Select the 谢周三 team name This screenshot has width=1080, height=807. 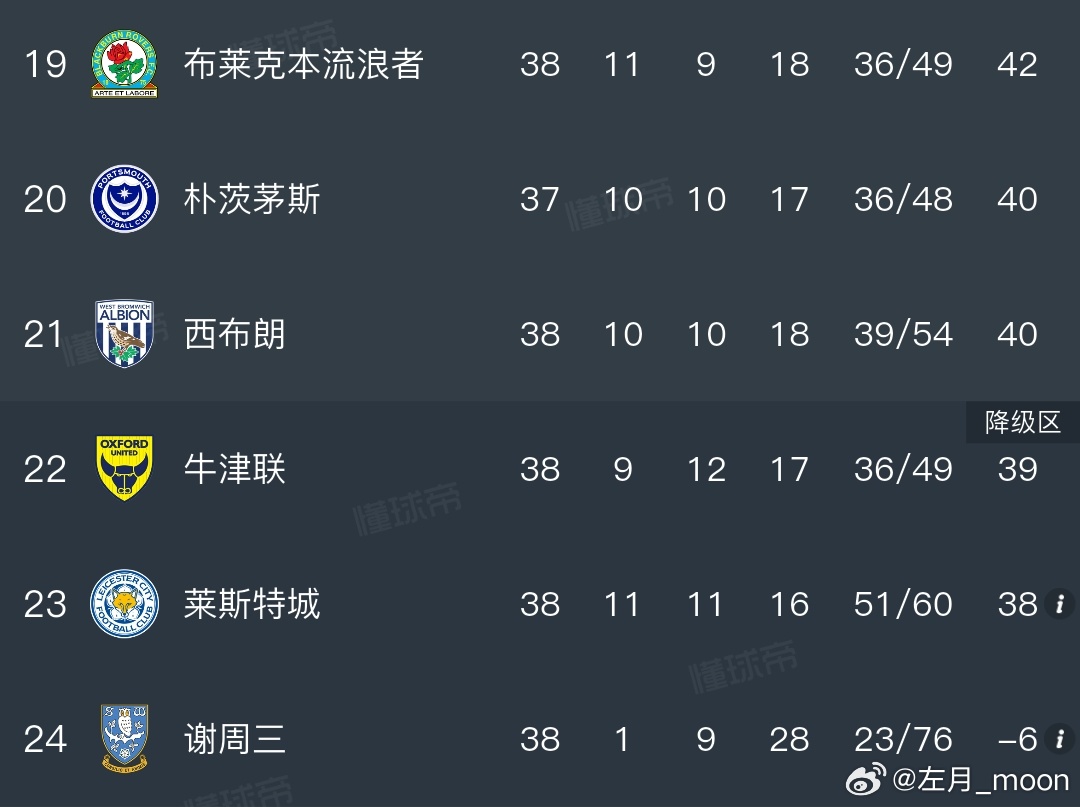coord(234,739)
